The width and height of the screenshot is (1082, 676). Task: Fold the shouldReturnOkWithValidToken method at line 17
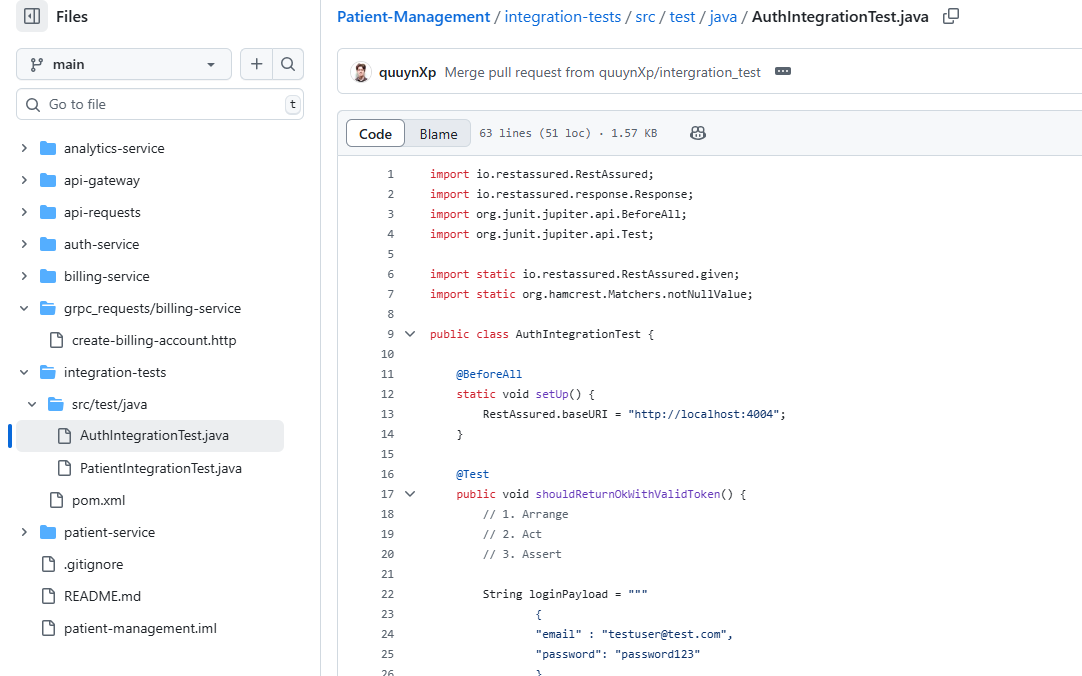tap(409, 494)
